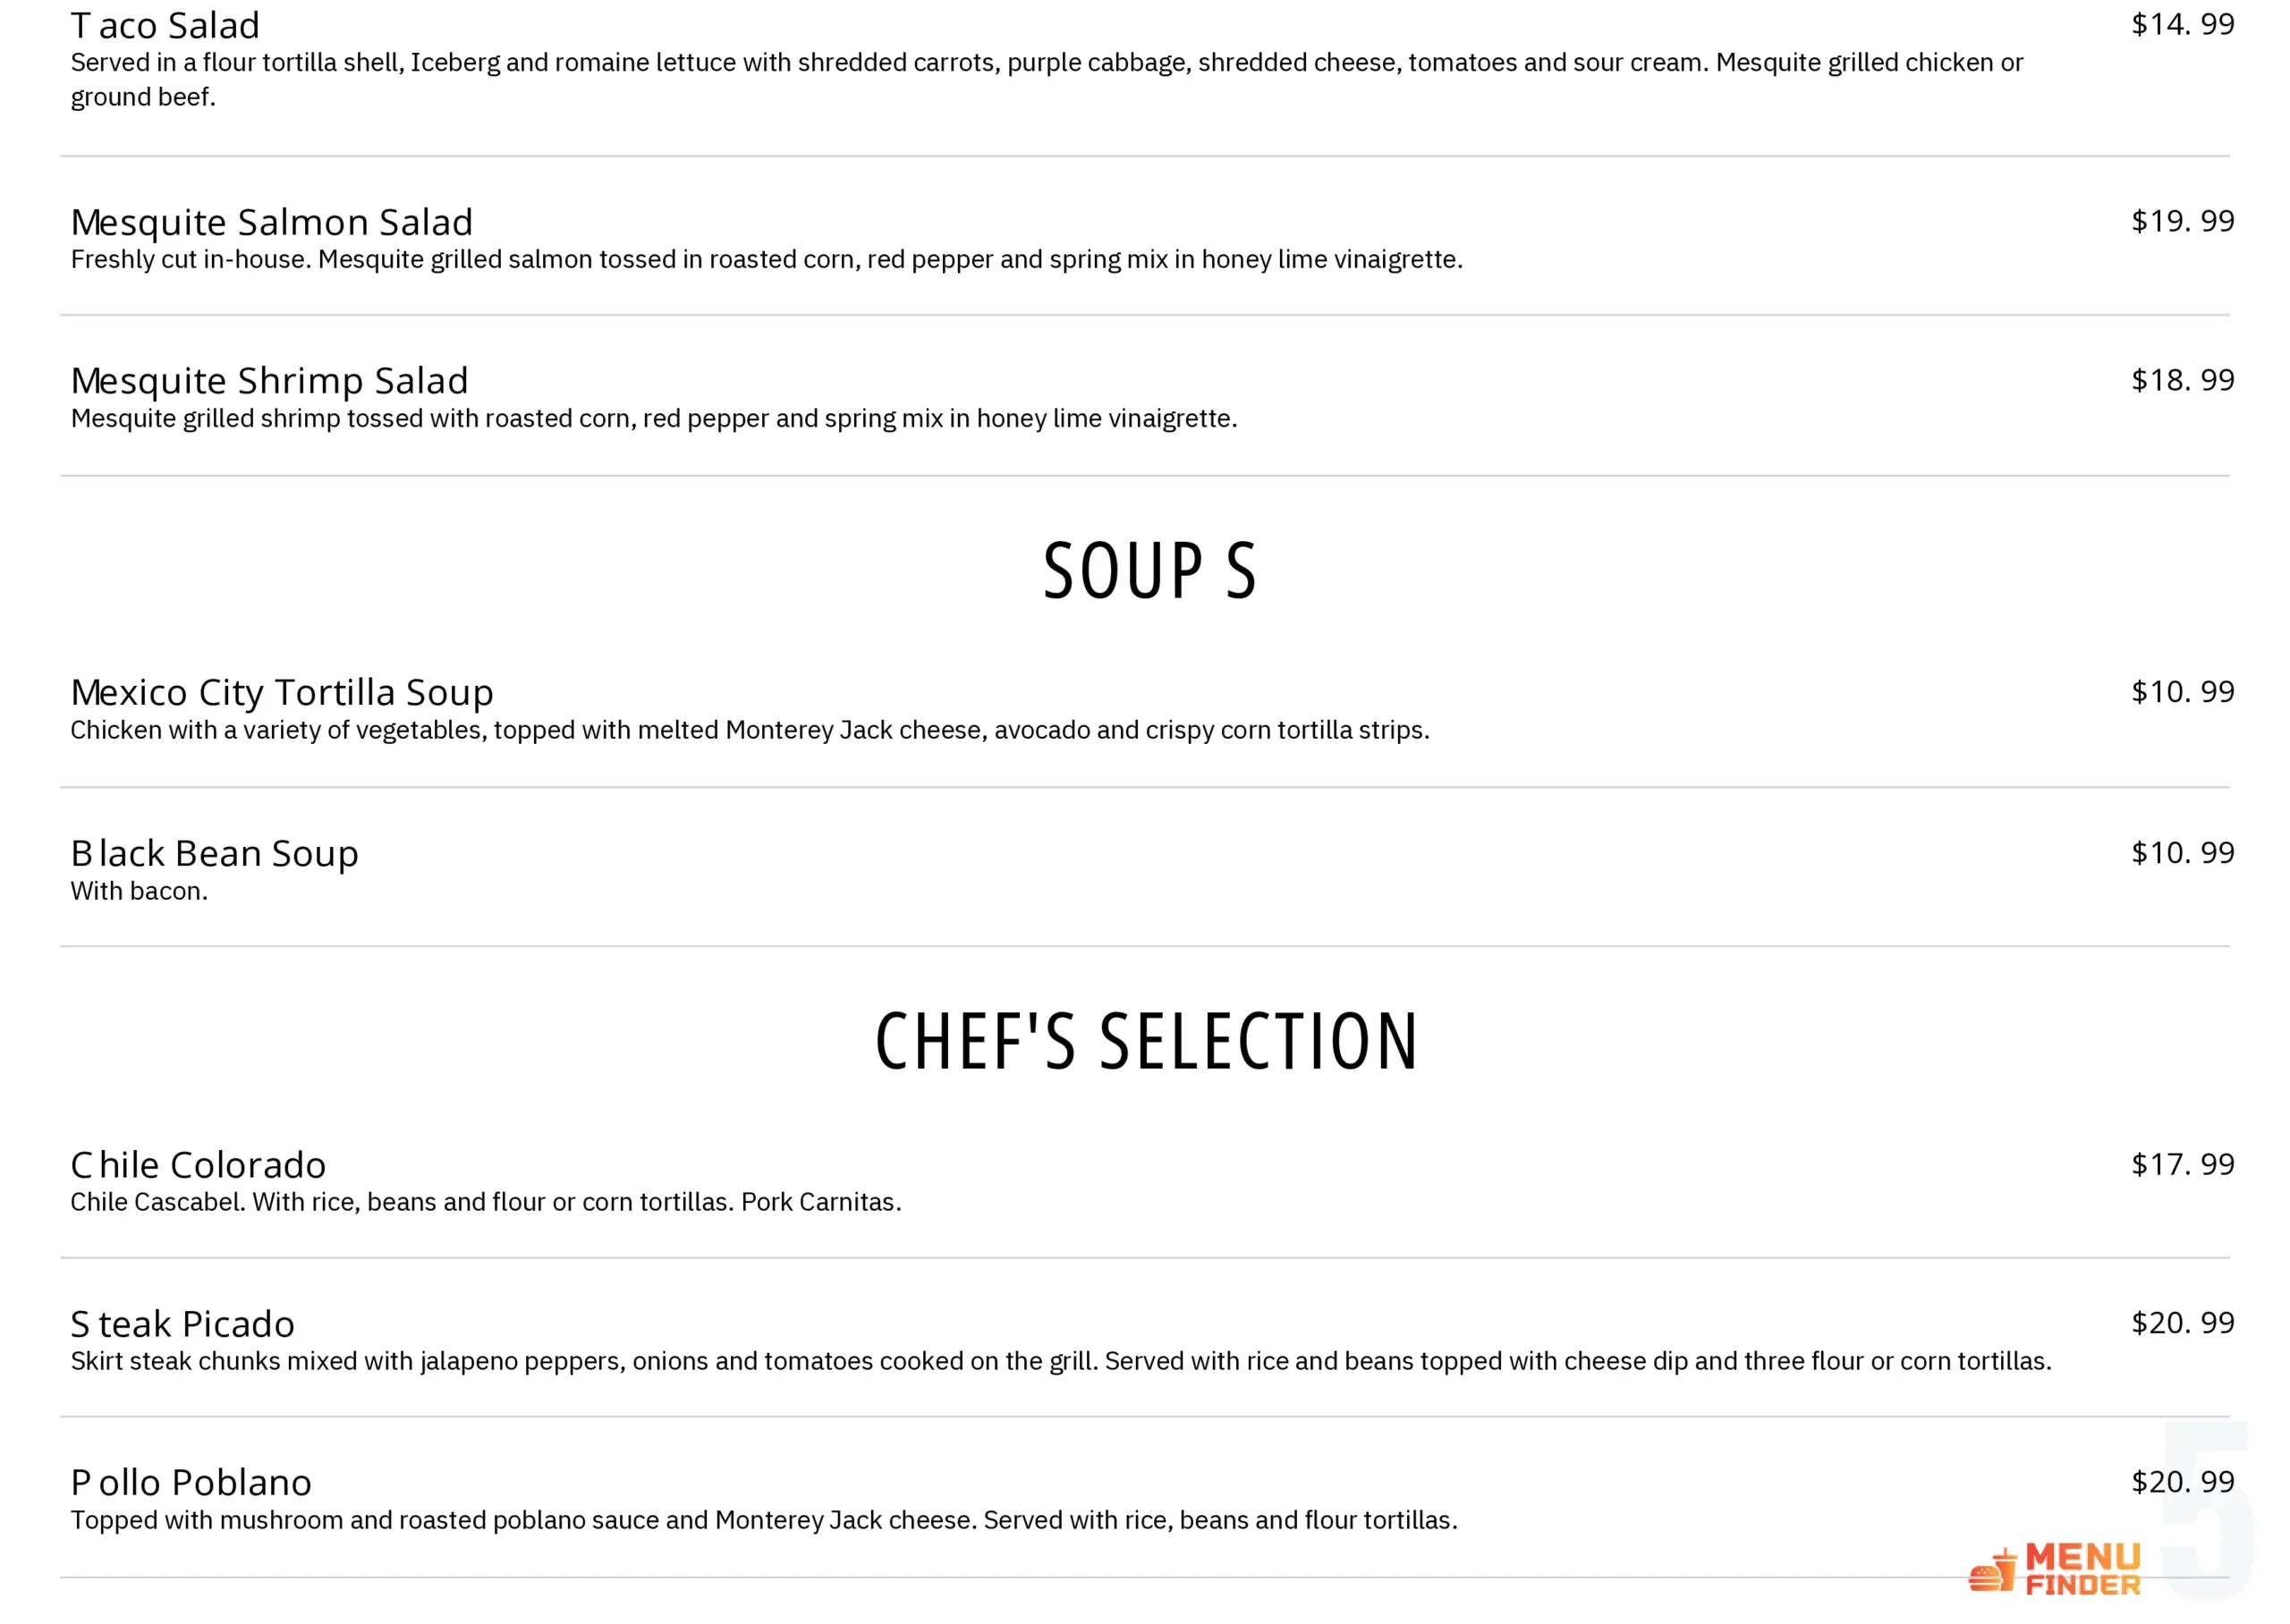Screen dimensions: 2290x1624
Task: Choose the Chile Colorado dish title
Action: pyautogui.click(x=198, y=1165)
